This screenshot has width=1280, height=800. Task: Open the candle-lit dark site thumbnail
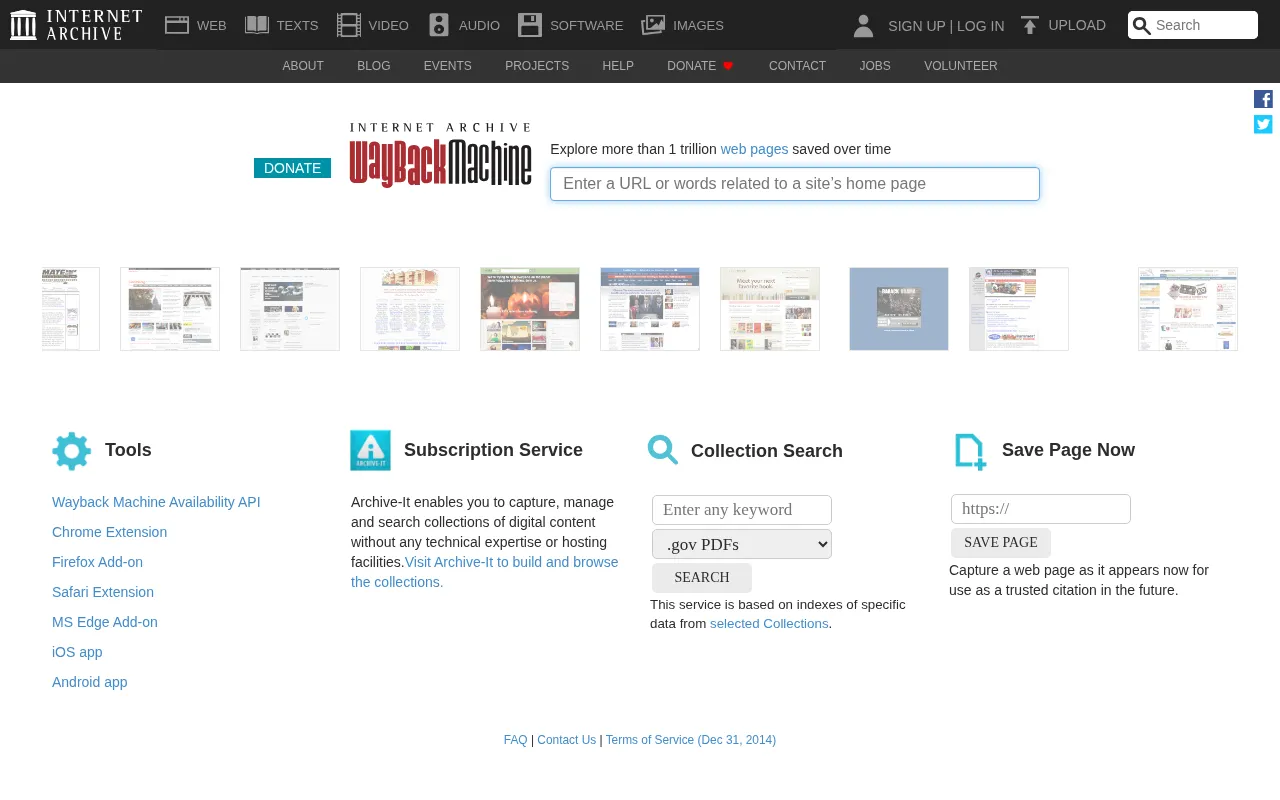pos(530,309)
